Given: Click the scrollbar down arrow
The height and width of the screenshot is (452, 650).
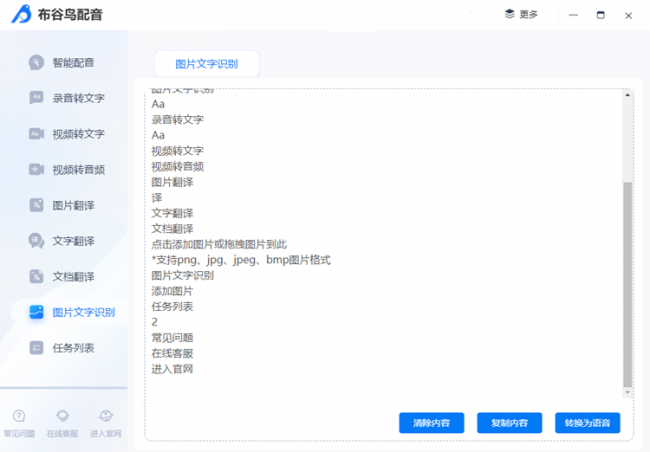Looking at the screenshot, I should (628, 392).
